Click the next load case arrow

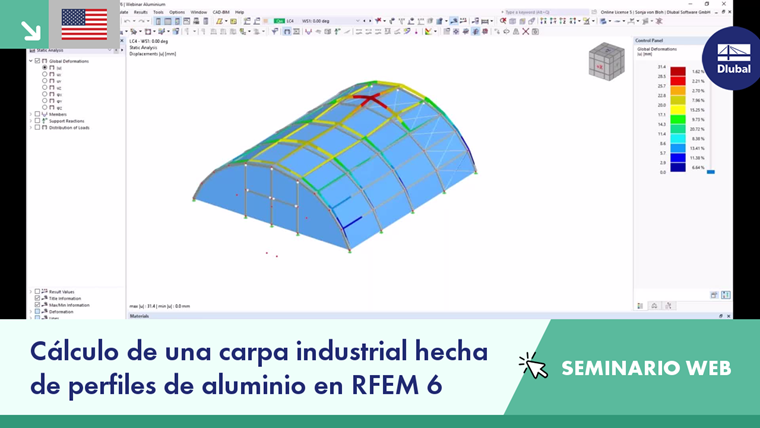pos(370,21)
